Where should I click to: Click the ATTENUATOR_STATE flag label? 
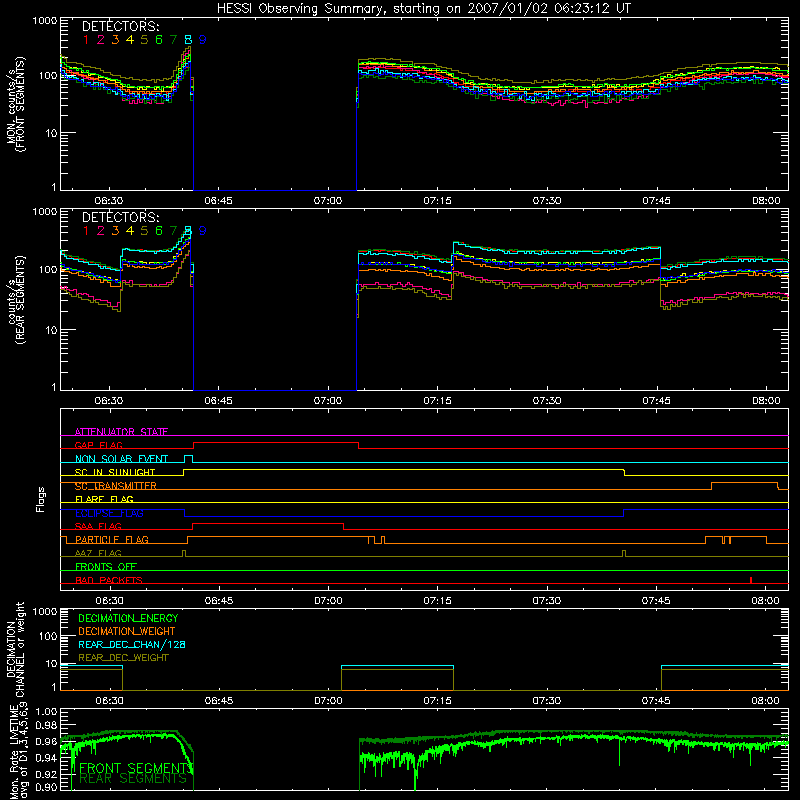click(x=121, y=432)
